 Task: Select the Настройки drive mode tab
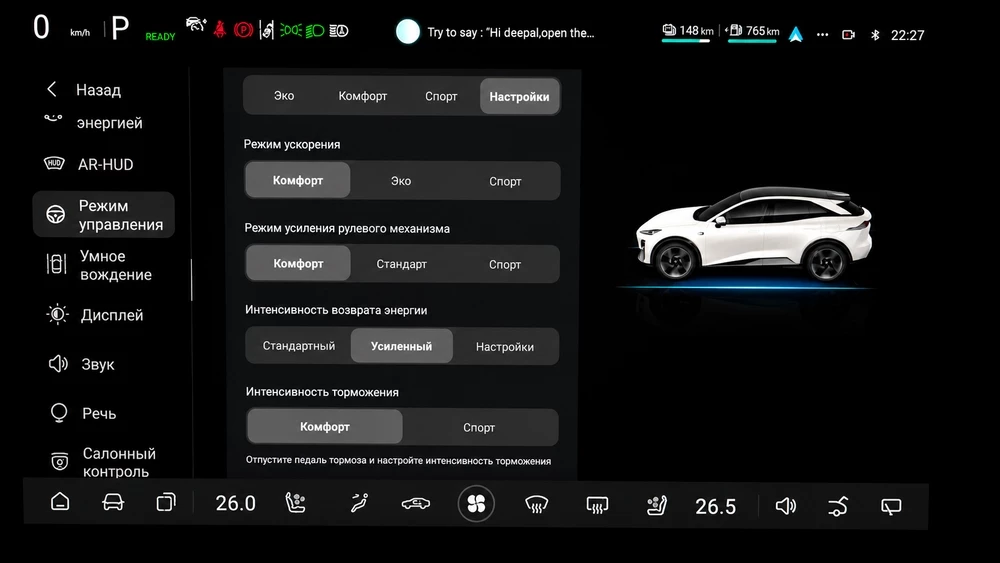click(x=519, y=96)
